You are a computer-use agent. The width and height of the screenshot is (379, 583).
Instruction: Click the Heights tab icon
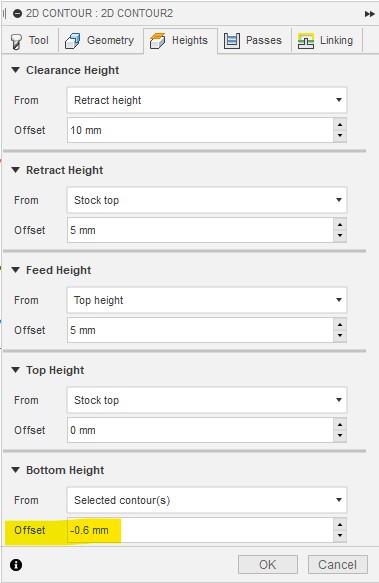(157, 41)
